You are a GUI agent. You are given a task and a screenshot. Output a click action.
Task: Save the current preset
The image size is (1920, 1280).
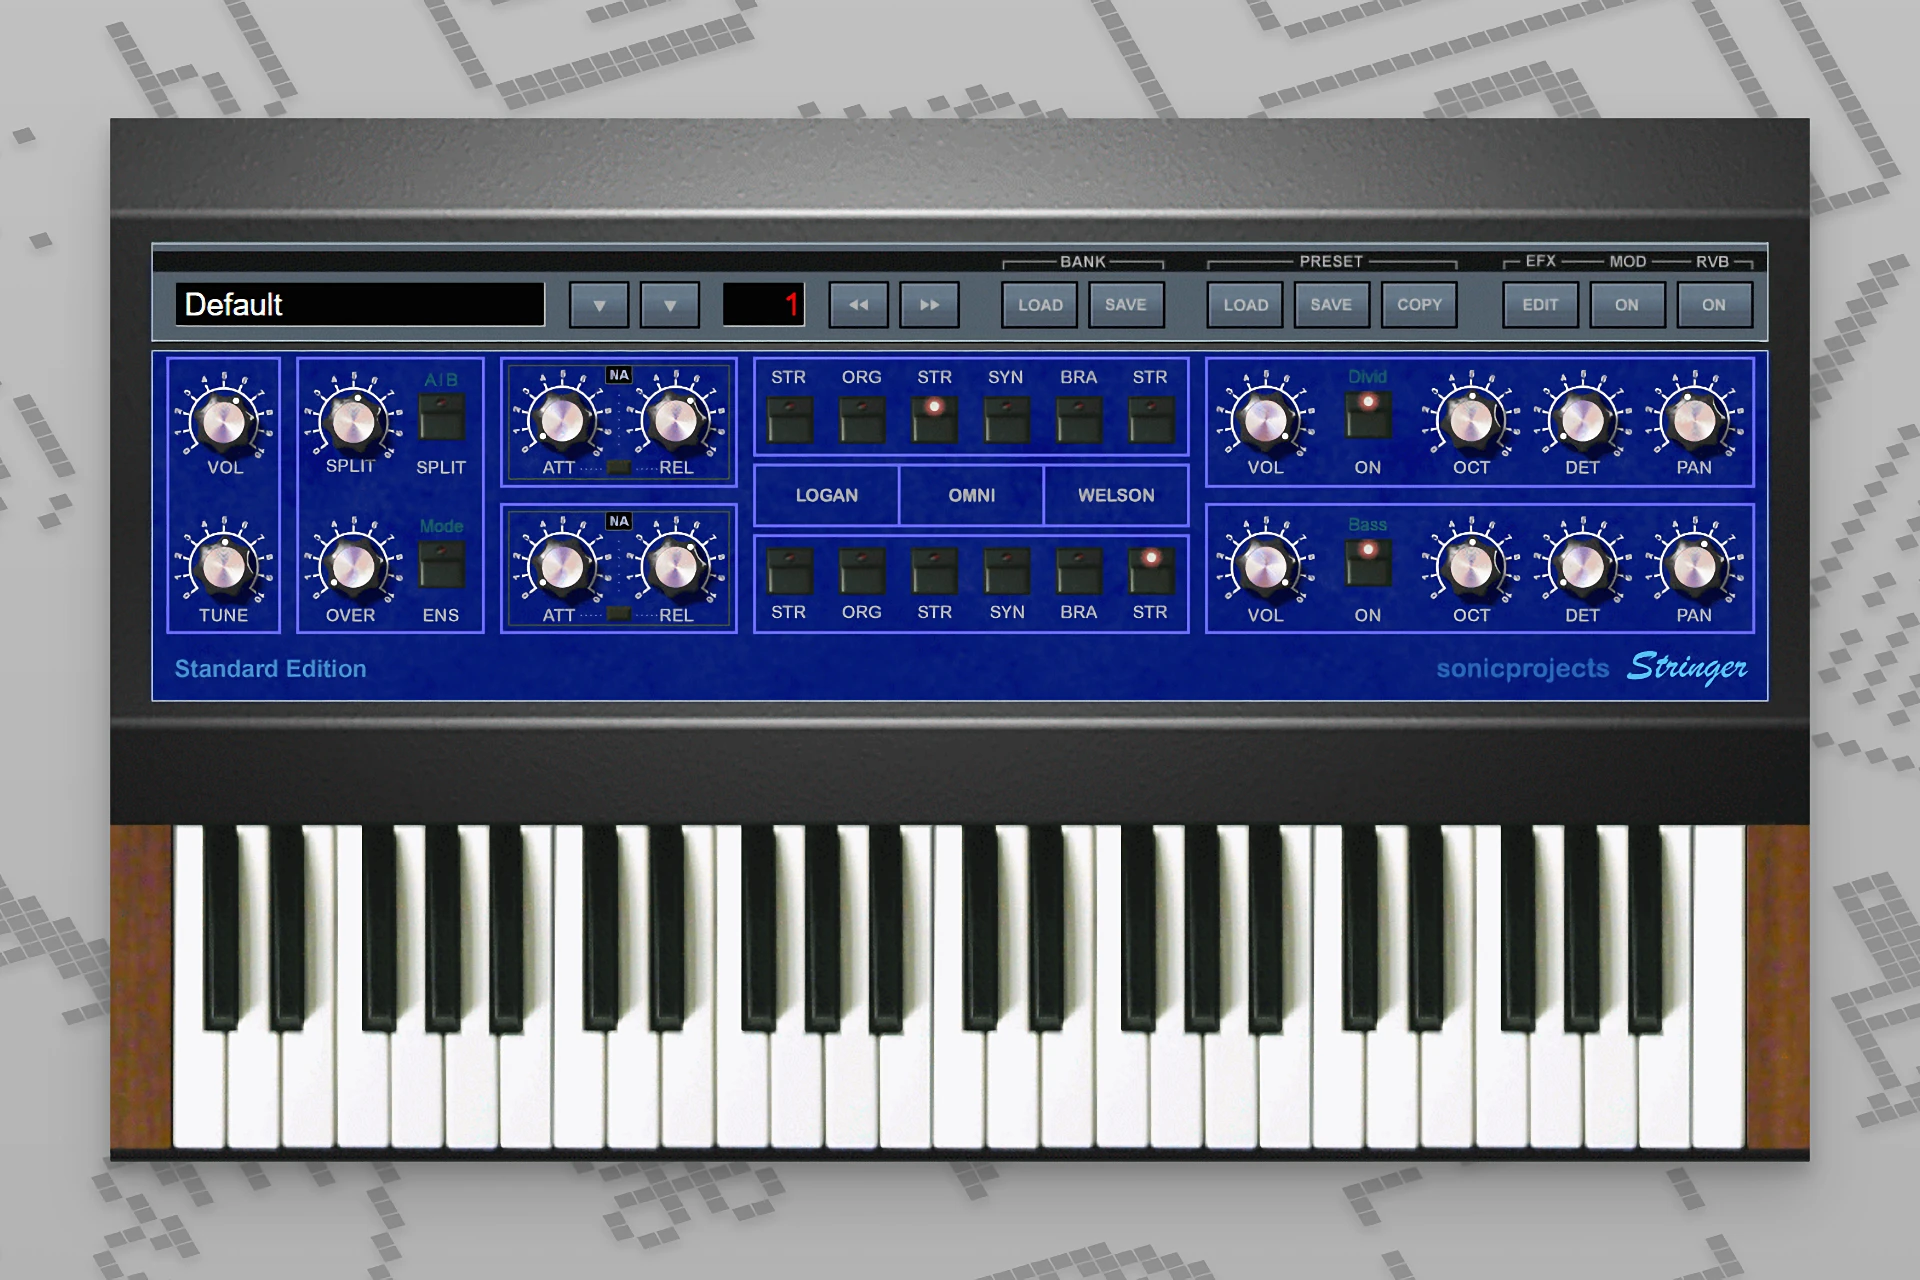pyautogui.click(x=1331, y=305)
